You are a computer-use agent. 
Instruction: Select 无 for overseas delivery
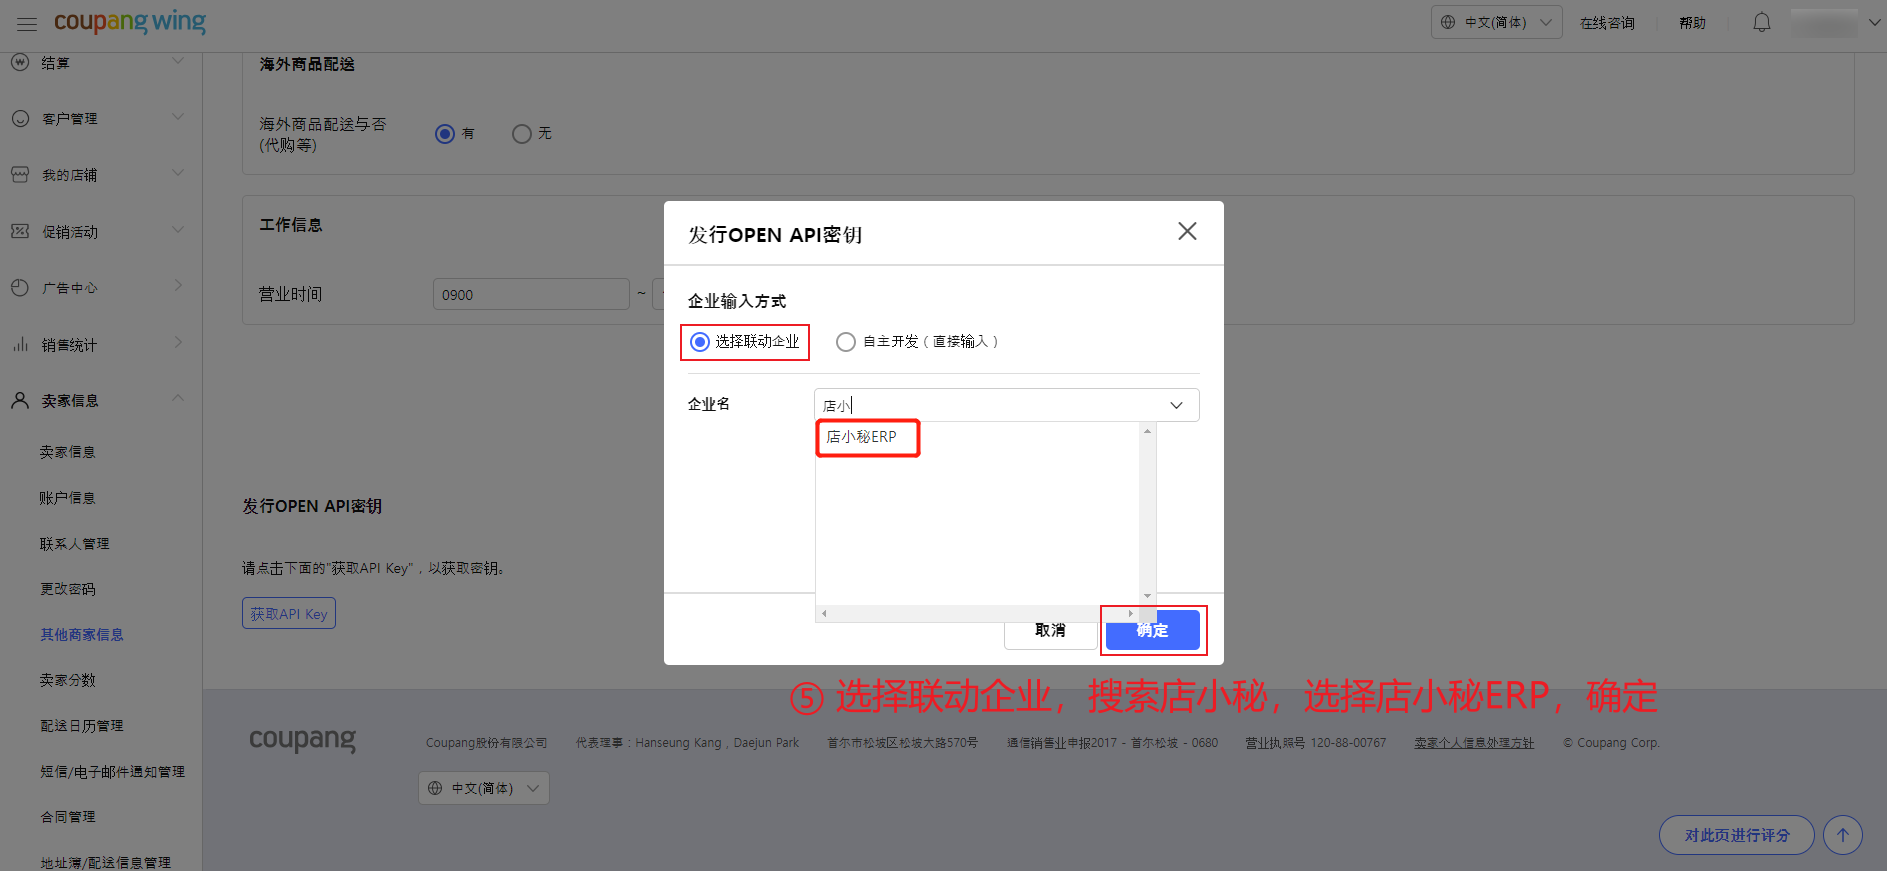pos(522,134)
